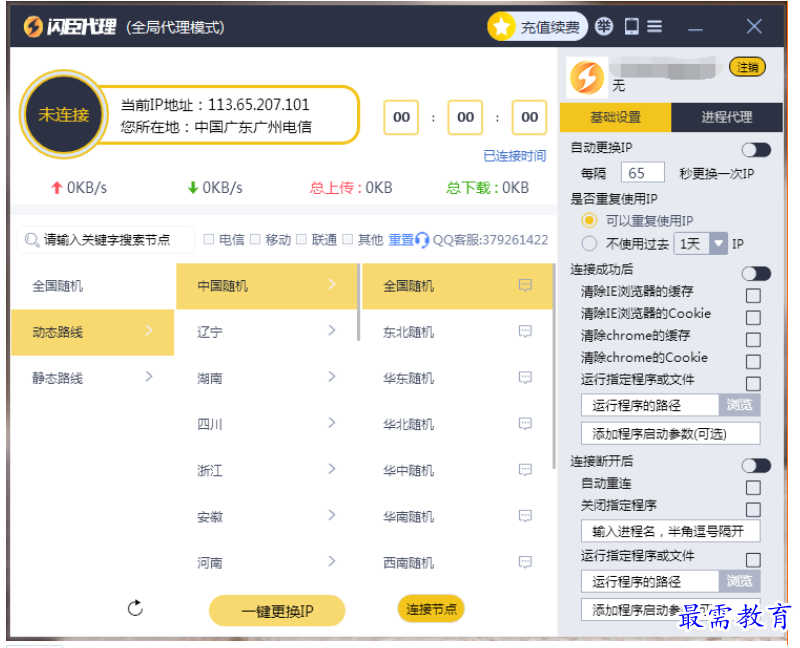Enable 清除chrome的Cookie checkbox
This screenshot has height=648, width=800.
pos(753,361)
